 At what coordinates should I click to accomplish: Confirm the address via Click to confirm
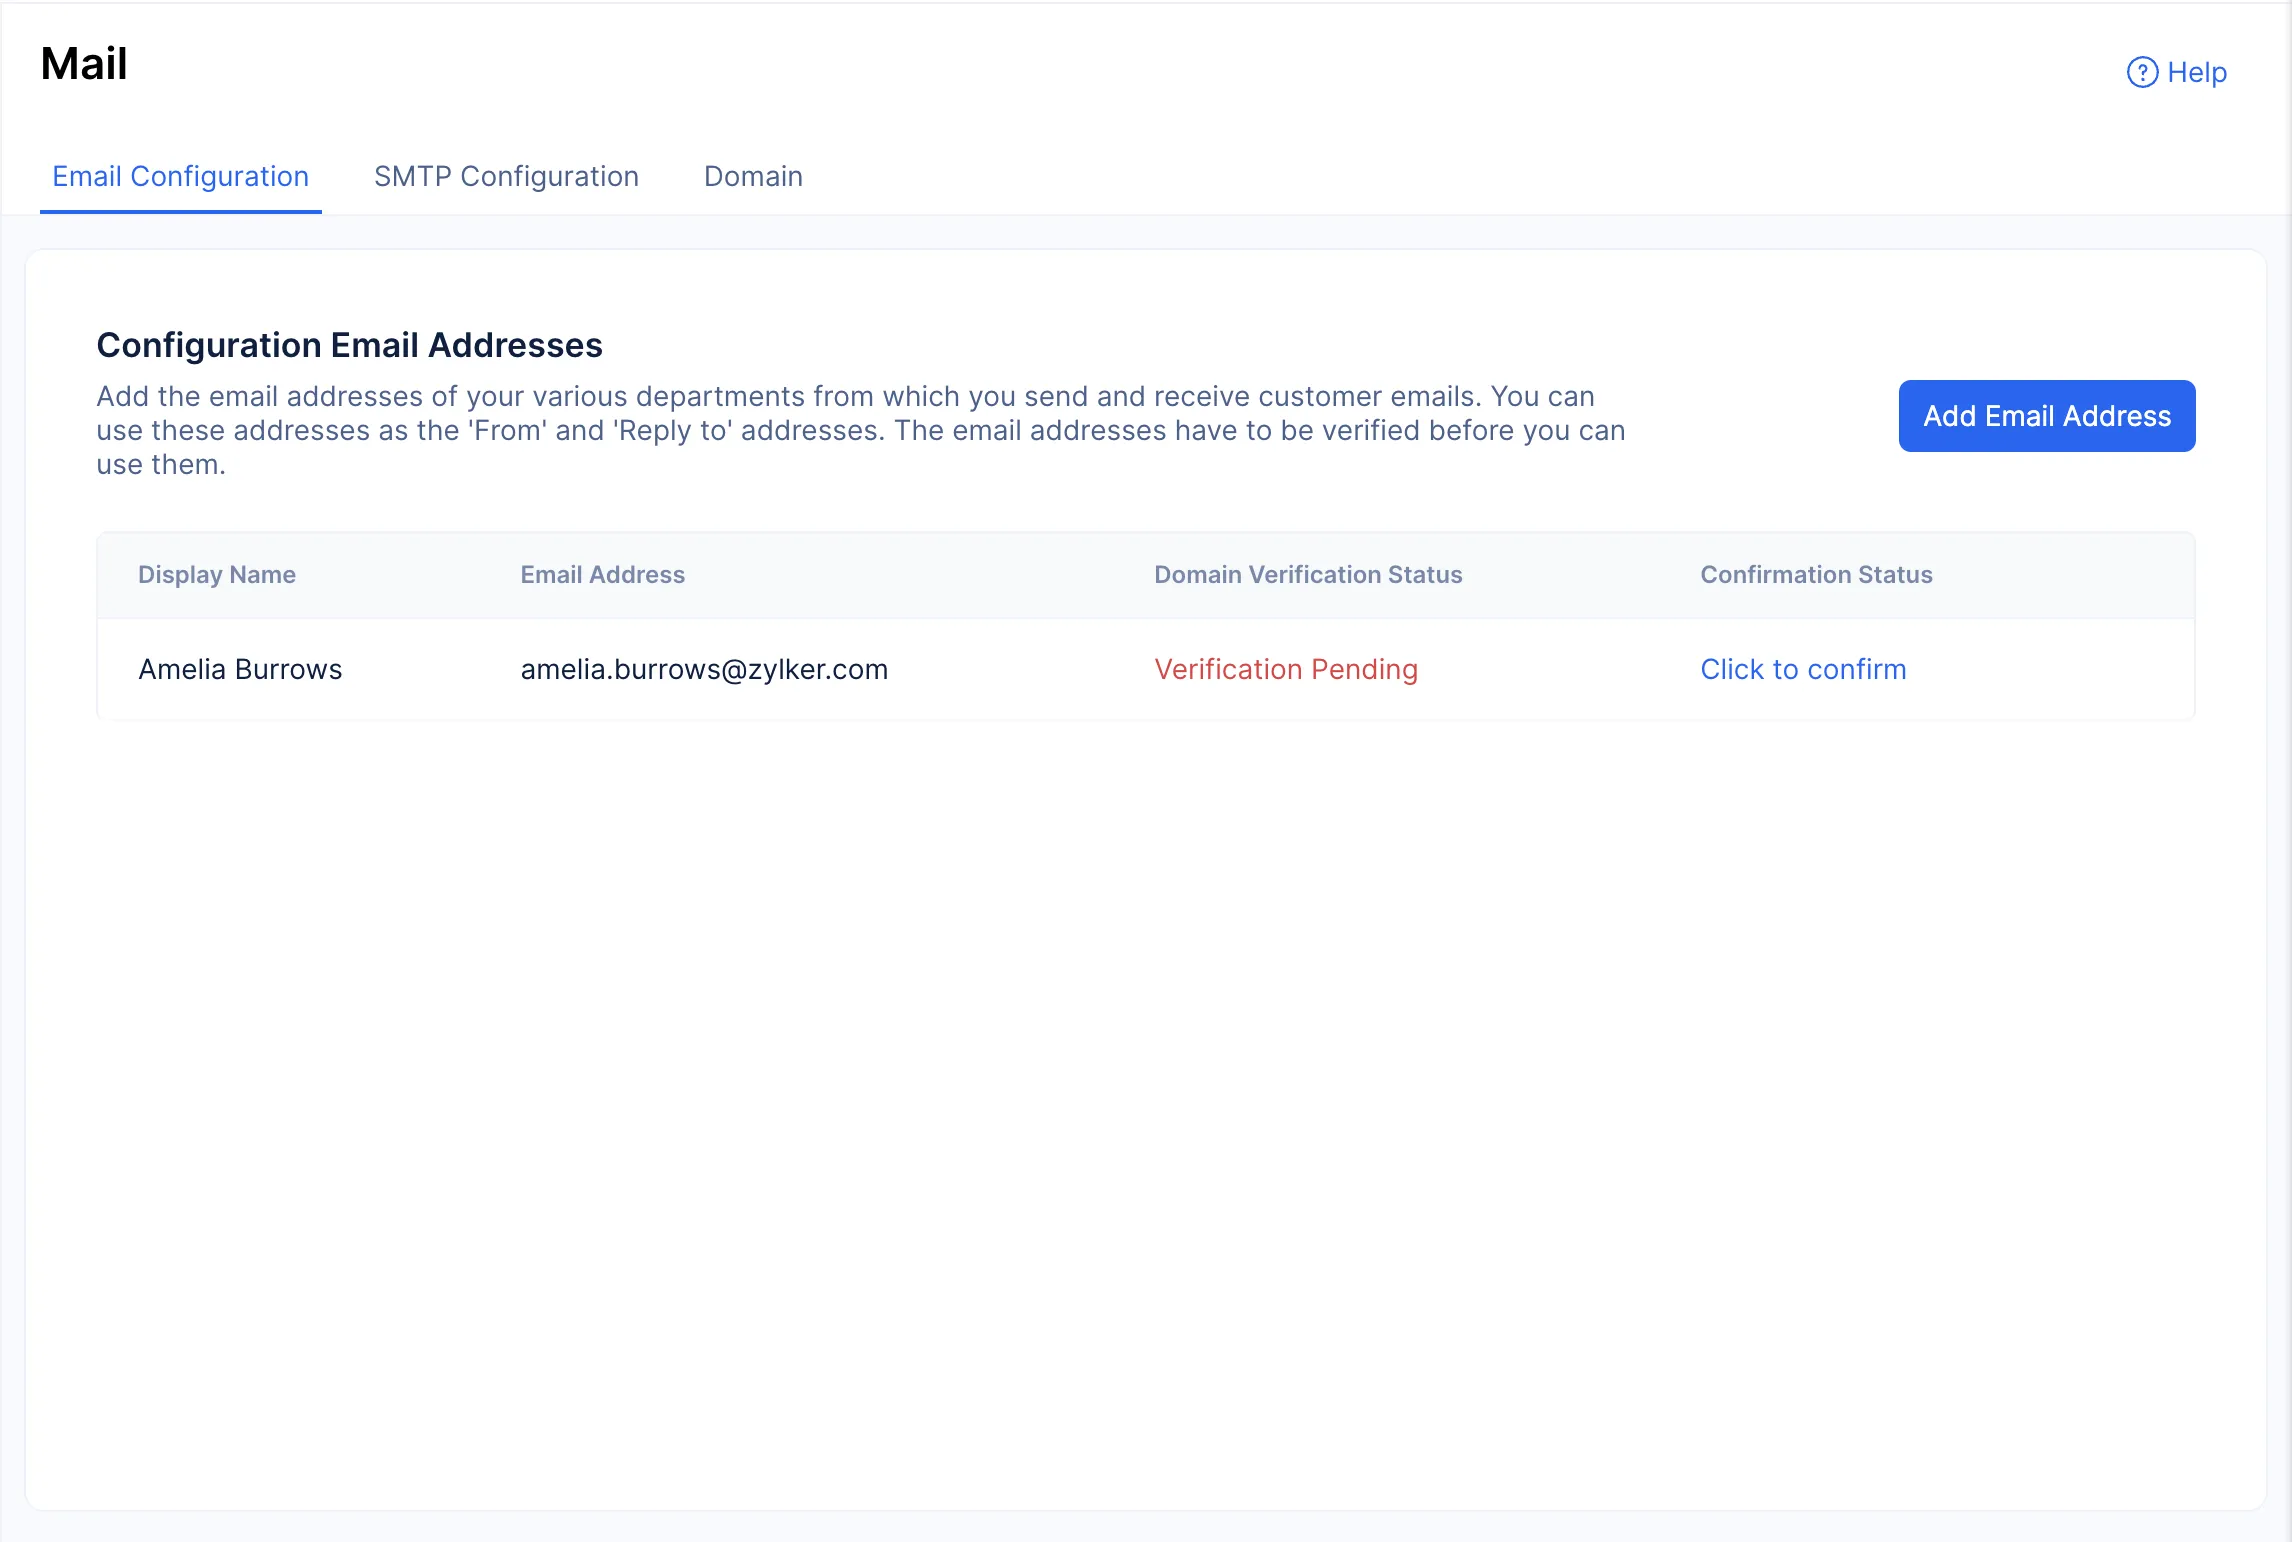pyautogui.click(x=1803, y=669)
